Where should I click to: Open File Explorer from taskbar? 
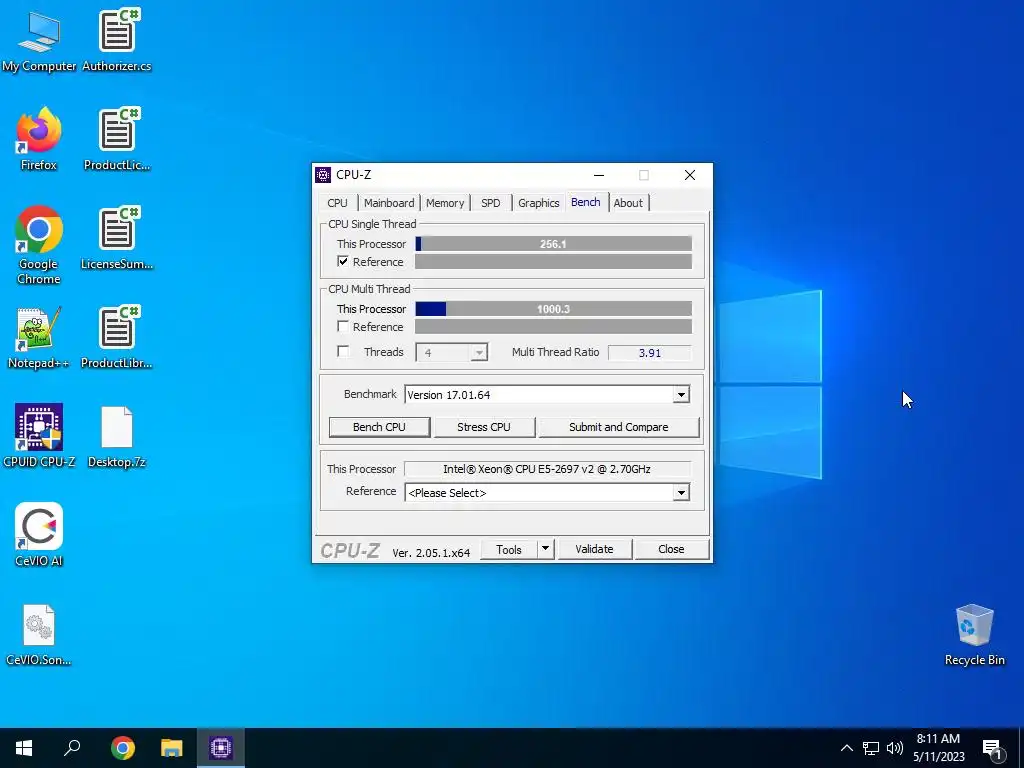172,748
